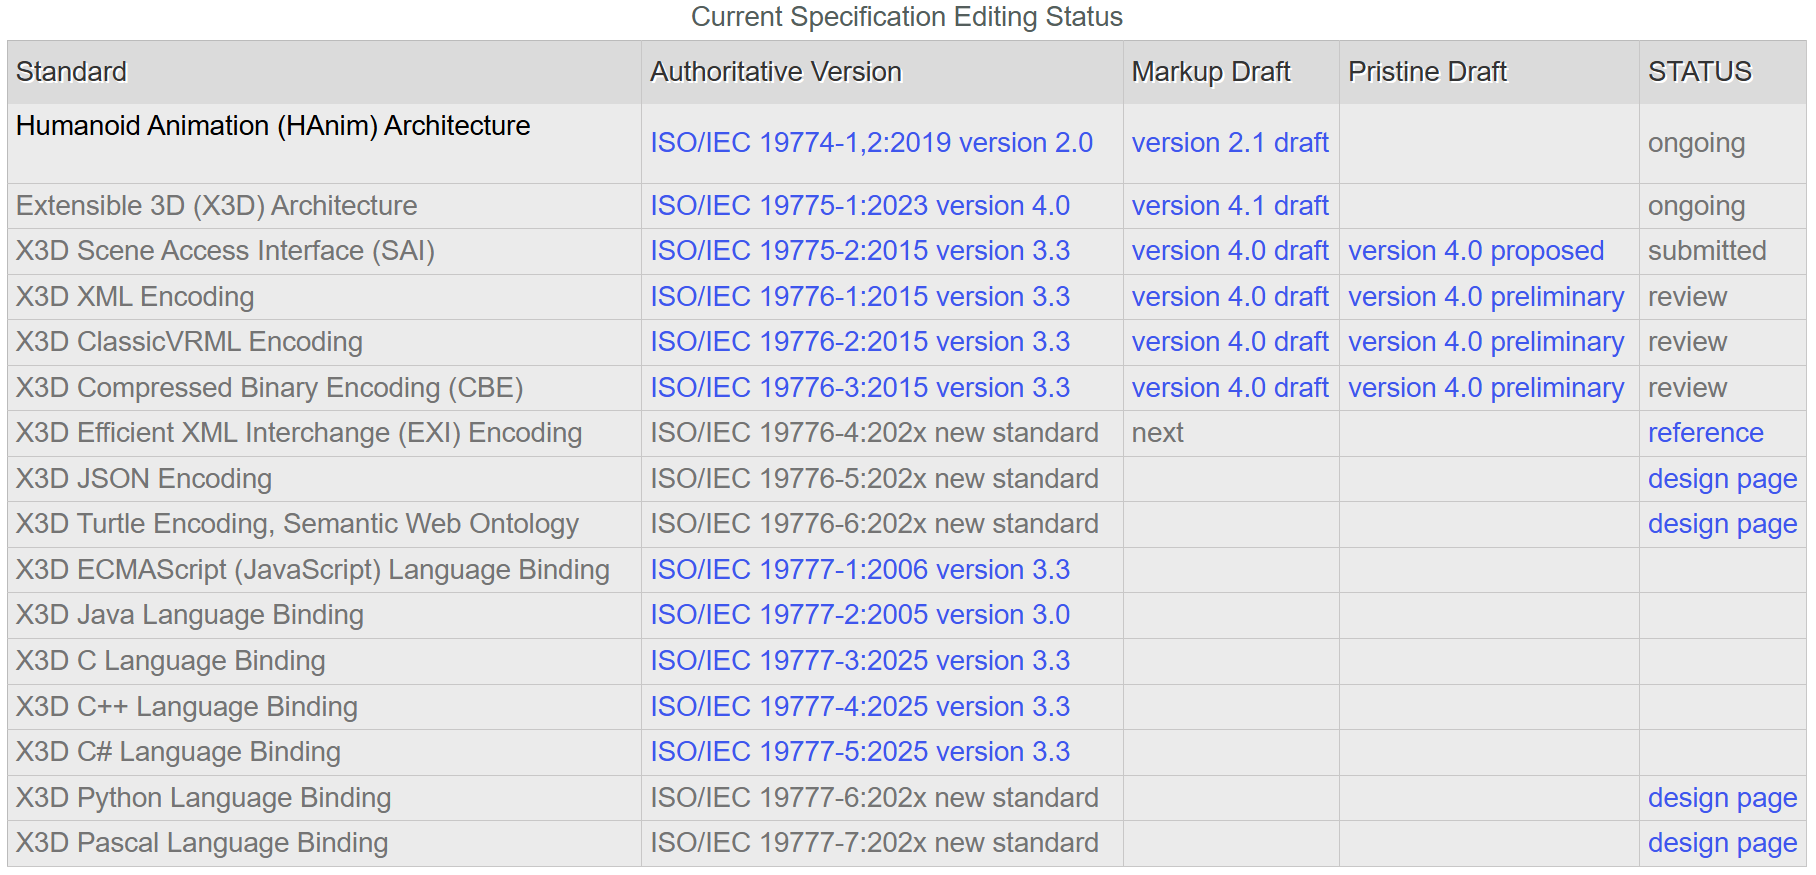Open ISO/IEC 19775-2:2015 version 3.3 link
This screenshot has height=875, width=1816.
pyautogui.click(x=859, y=251)
